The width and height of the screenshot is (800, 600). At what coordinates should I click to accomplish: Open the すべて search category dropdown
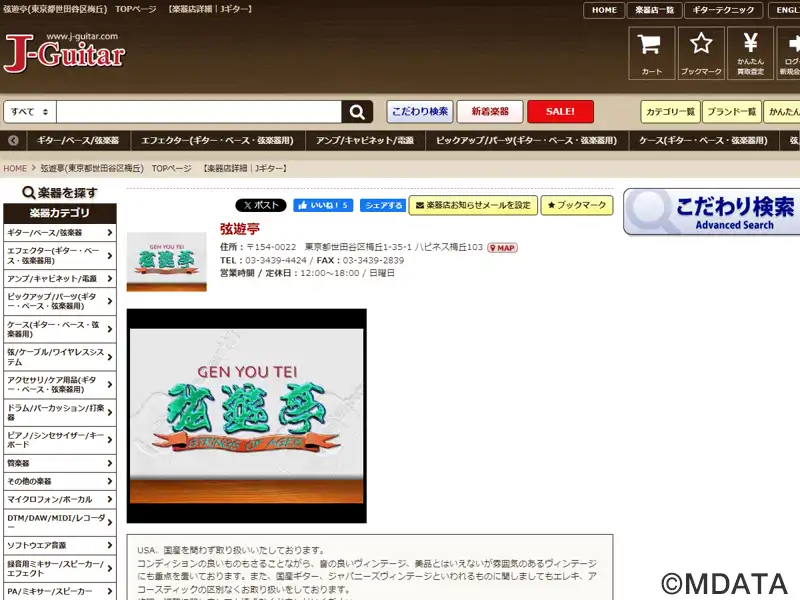click(30, 112)
